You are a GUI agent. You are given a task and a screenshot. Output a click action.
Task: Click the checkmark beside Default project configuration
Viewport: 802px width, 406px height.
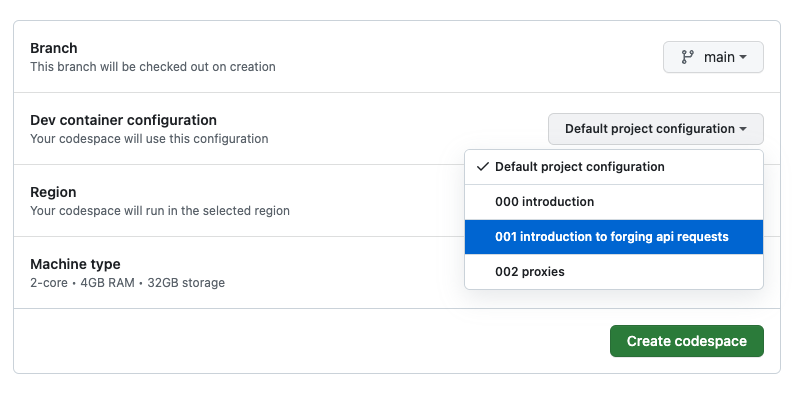[483, 167]
